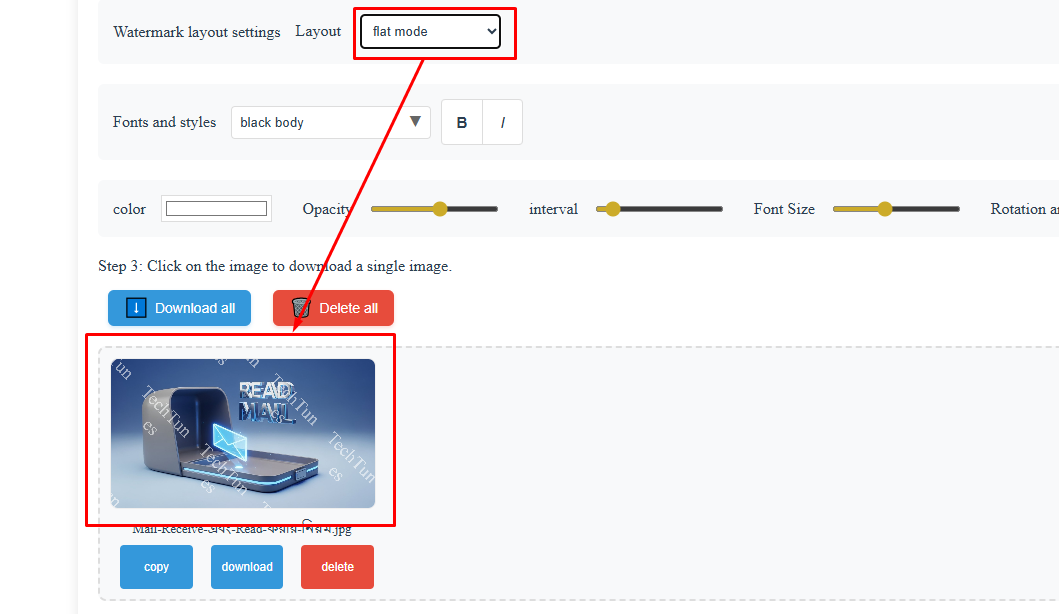Click the Watermark layout settings label
Viewport: 1059px width, 614px height.
pos(197,32)
